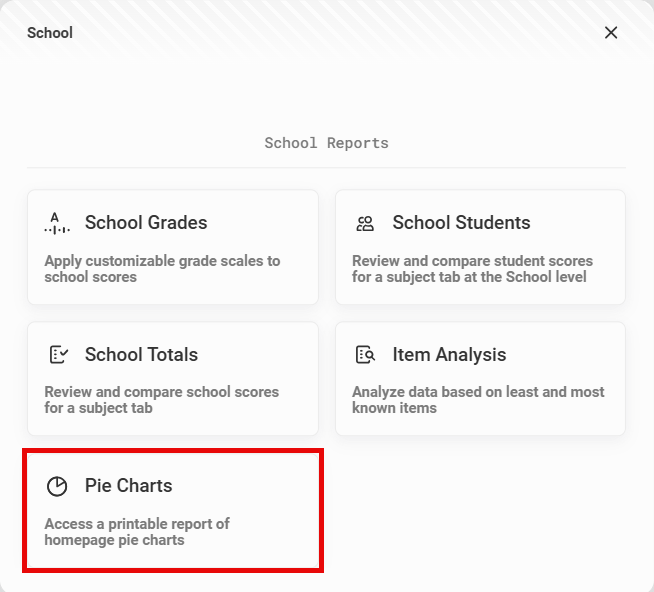Viewport: 654px width, 592px height.
Task: Close the School dialog with the X
Action: [x=611, y=33]
